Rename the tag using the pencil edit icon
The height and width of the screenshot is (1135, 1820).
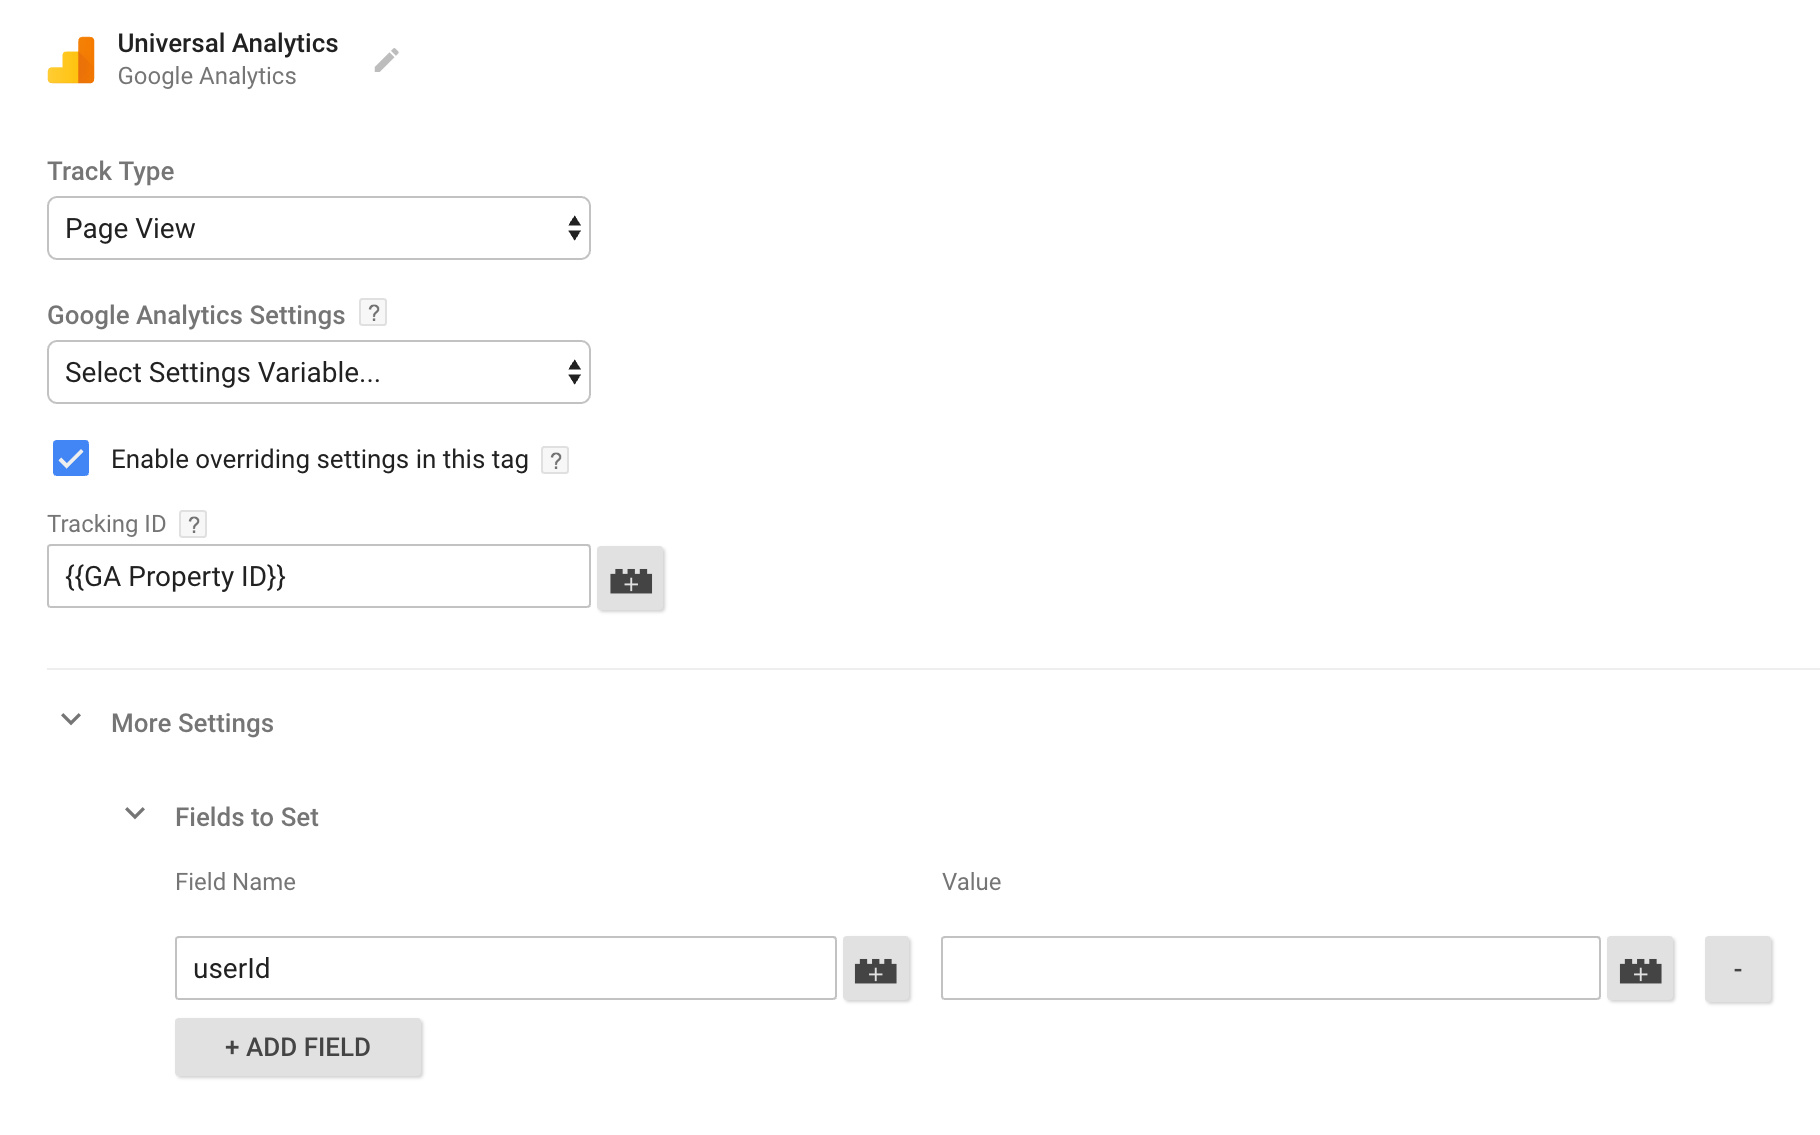tap(387, 59)
